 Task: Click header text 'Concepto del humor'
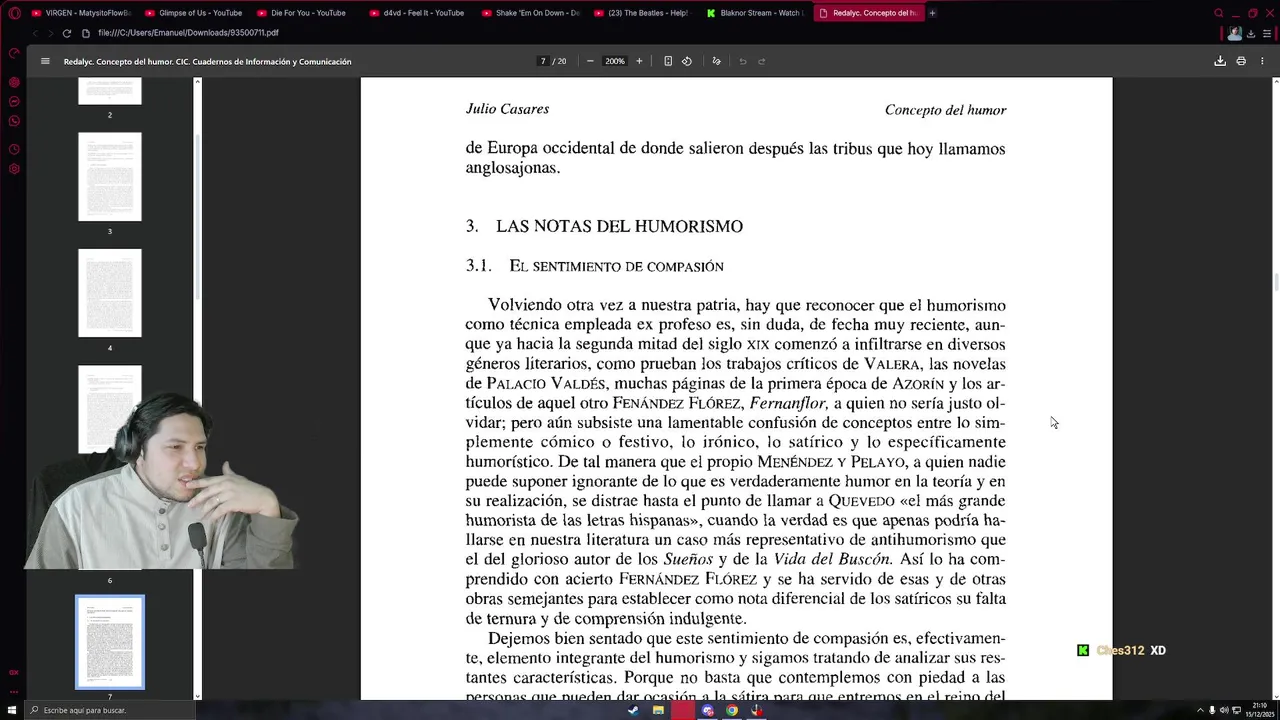click(945, 110)
